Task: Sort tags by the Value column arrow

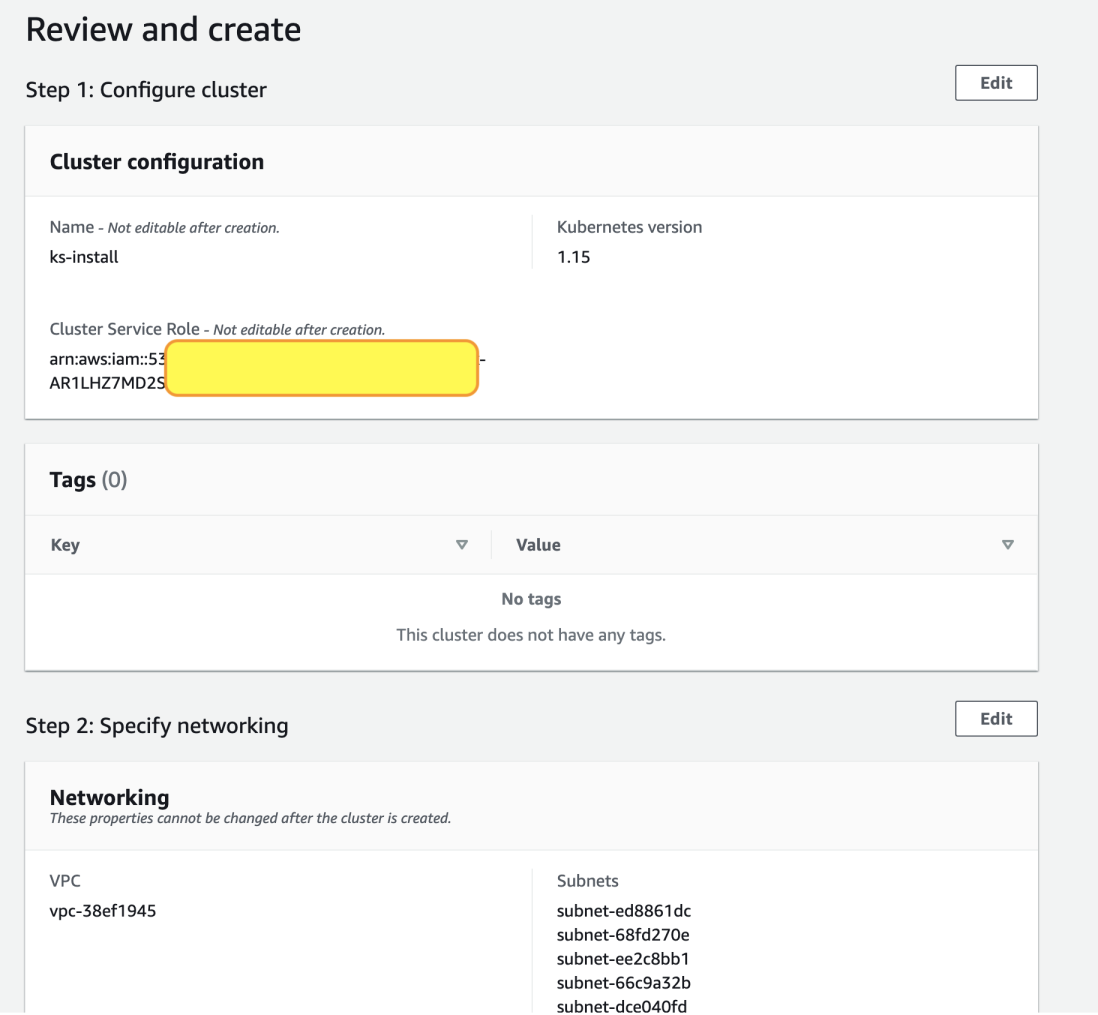Action: [x=1007, y=545]
